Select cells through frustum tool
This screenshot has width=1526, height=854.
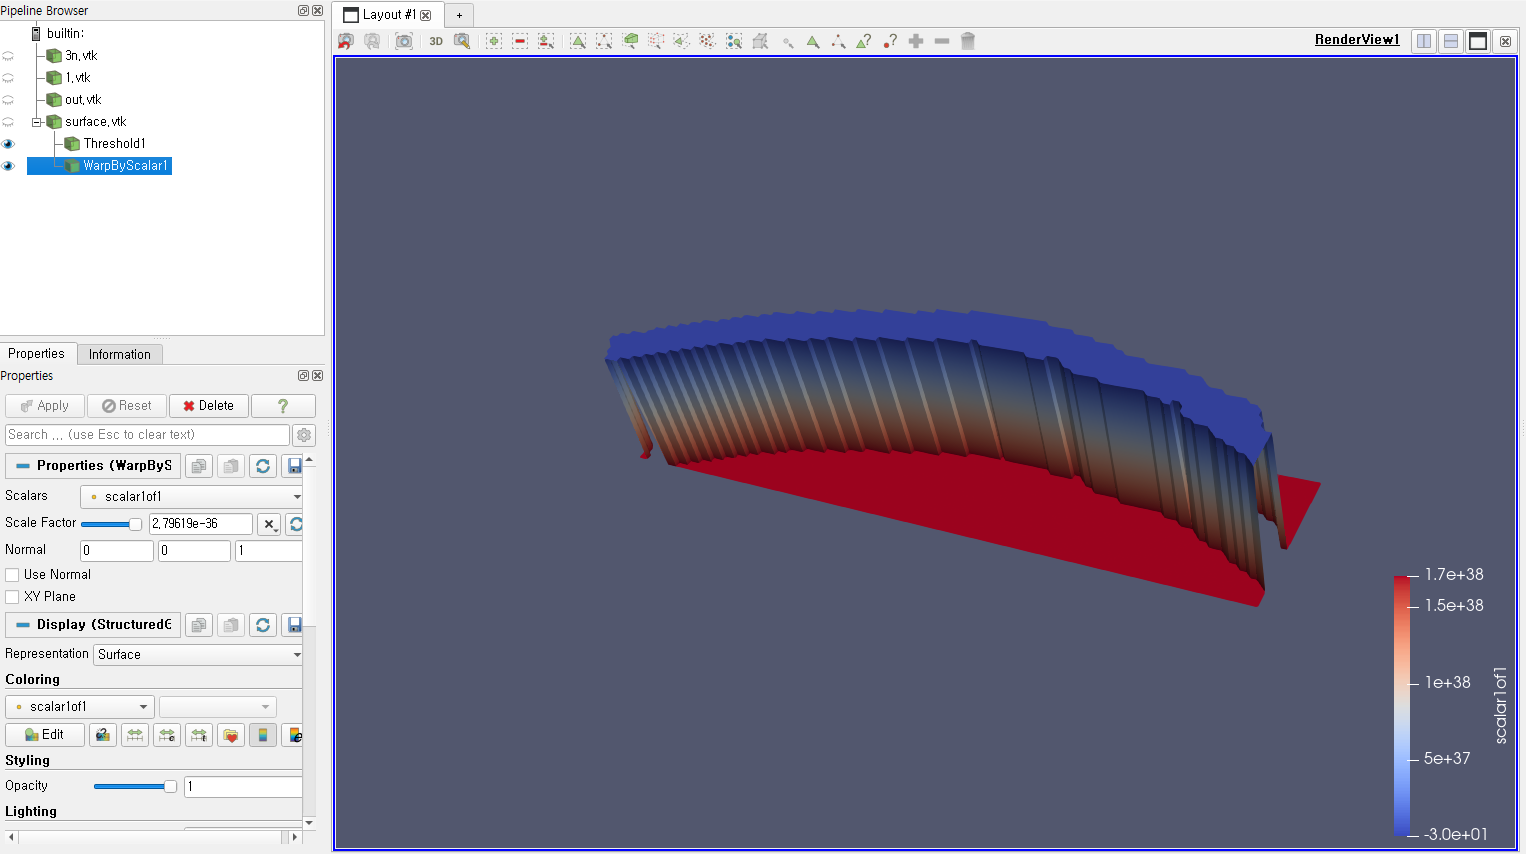(x=630, y=41)
